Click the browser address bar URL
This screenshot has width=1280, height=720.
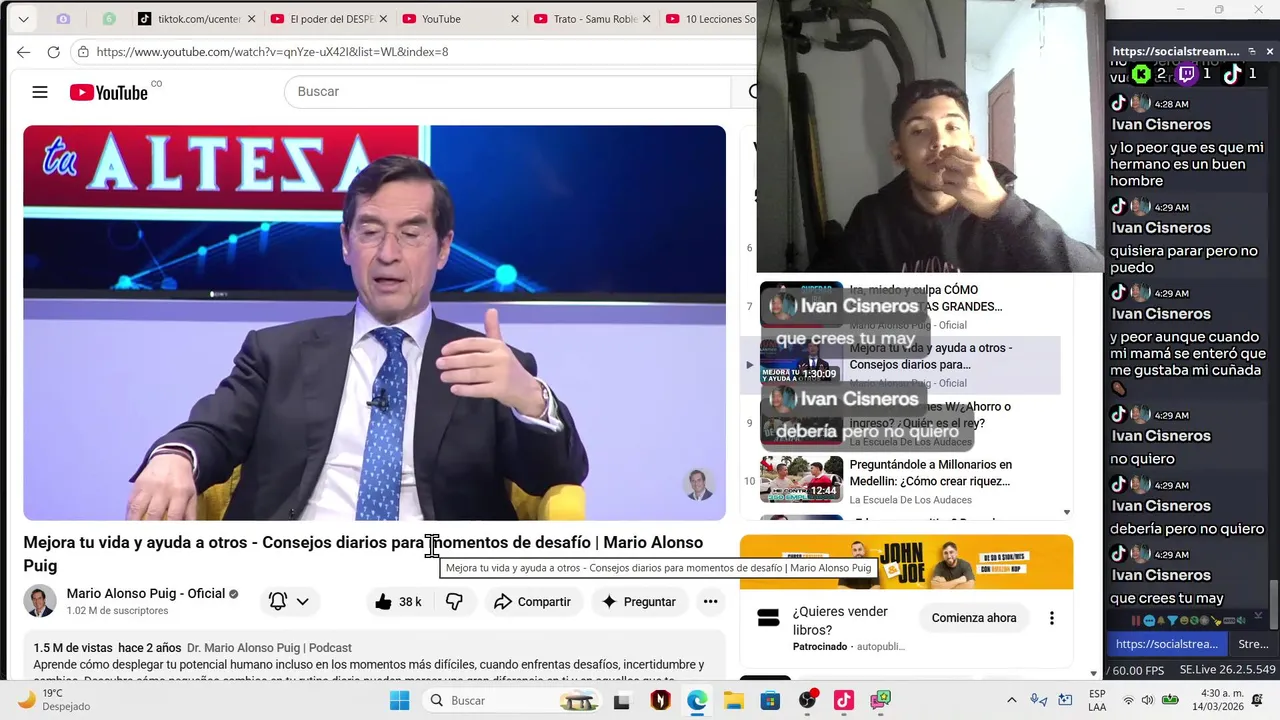pos(272,52)
